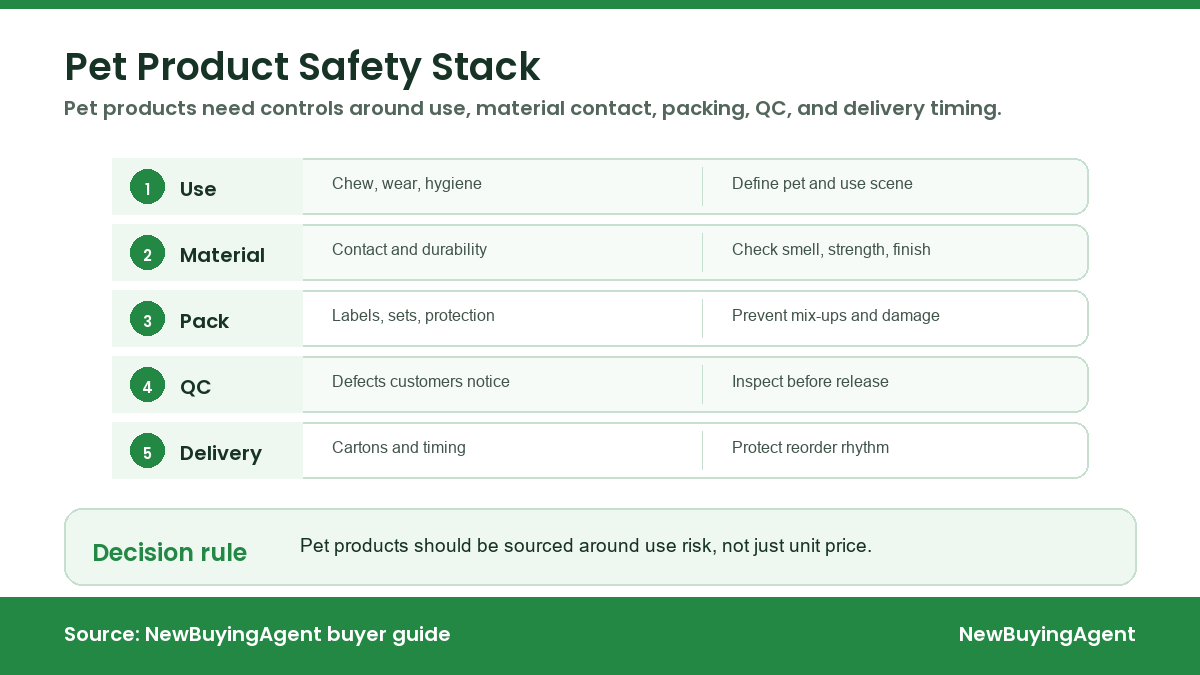
Task: Click the number 2 circle badge
Action: tap(147, 253)
